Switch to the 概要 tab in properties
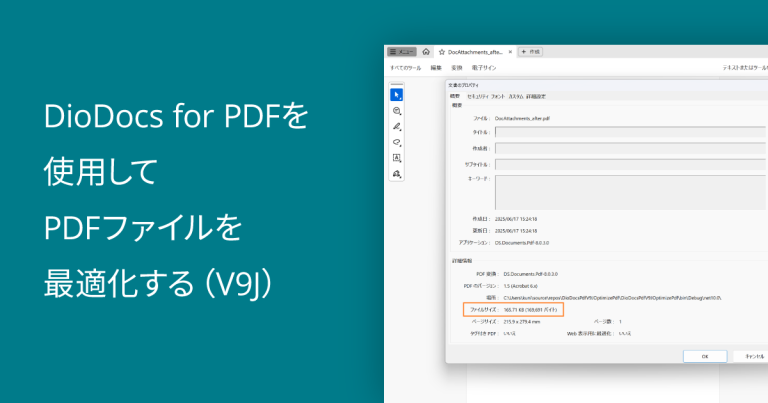Viewport: 768px width, 403px height. 455,96
